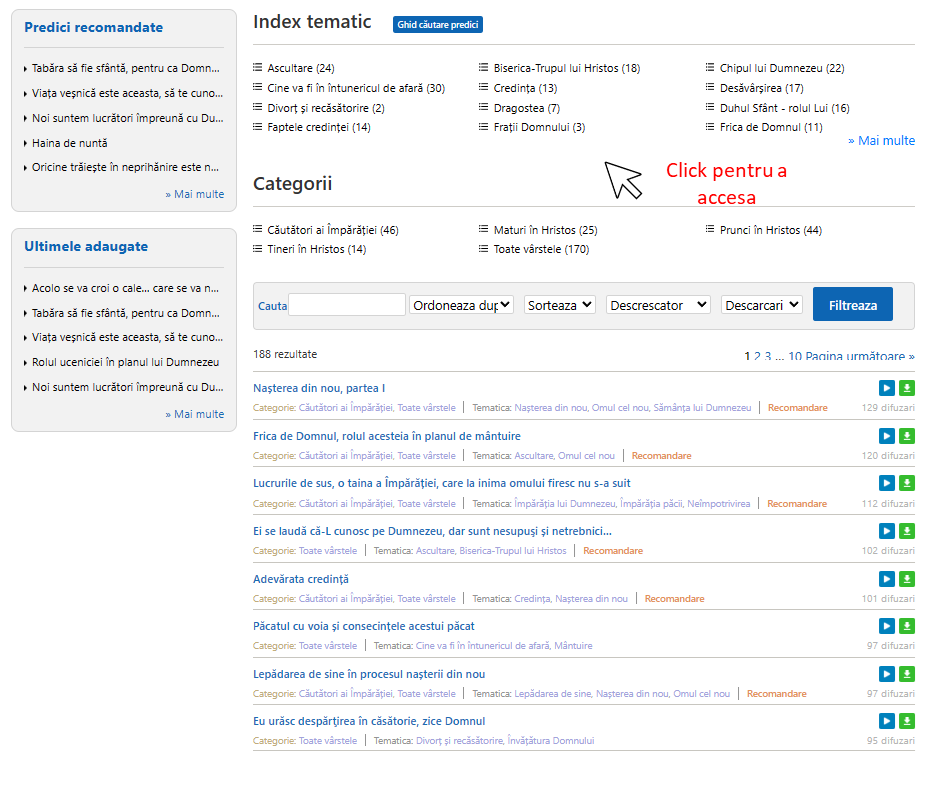Download "Nașterea din nou, partea I"

pyautogui.click(x=907, y=388)
